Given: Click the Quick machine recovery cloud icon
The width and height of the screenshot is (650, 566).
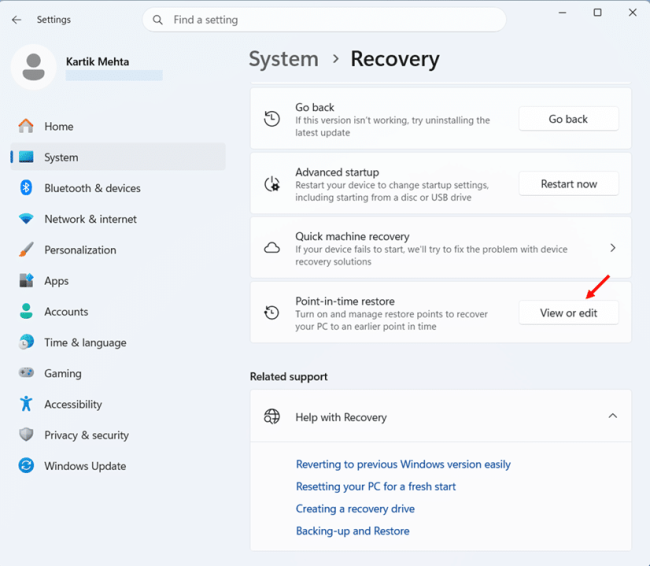Looking at the screenshot, I should 272,248.
